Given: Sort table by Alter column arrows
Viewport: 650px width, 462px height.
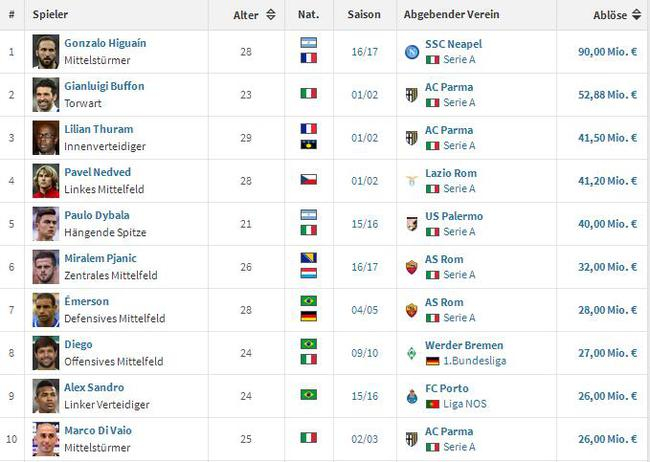Looking at the screenshot, I should pos(269,16).
